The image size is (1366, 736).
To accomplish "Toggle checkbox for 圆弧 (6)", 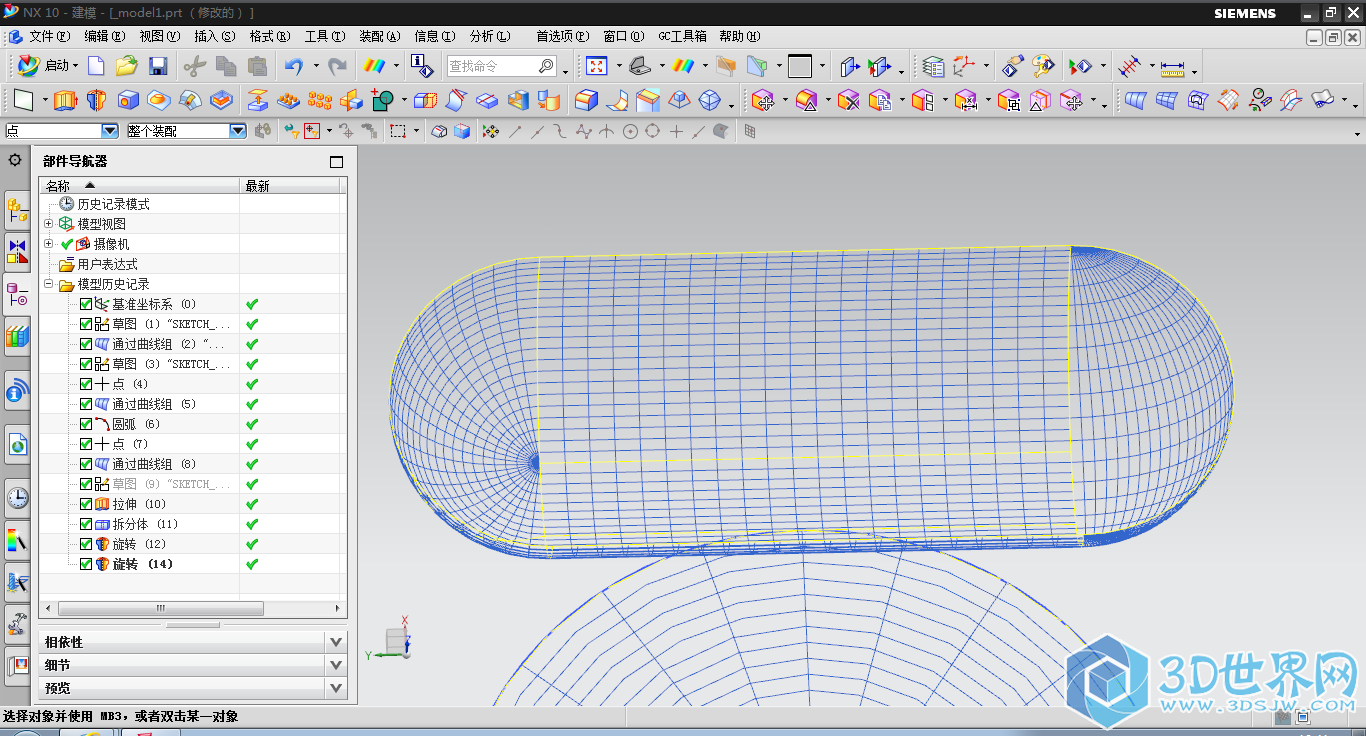I will pyautogui.click(x=86, y=424).
